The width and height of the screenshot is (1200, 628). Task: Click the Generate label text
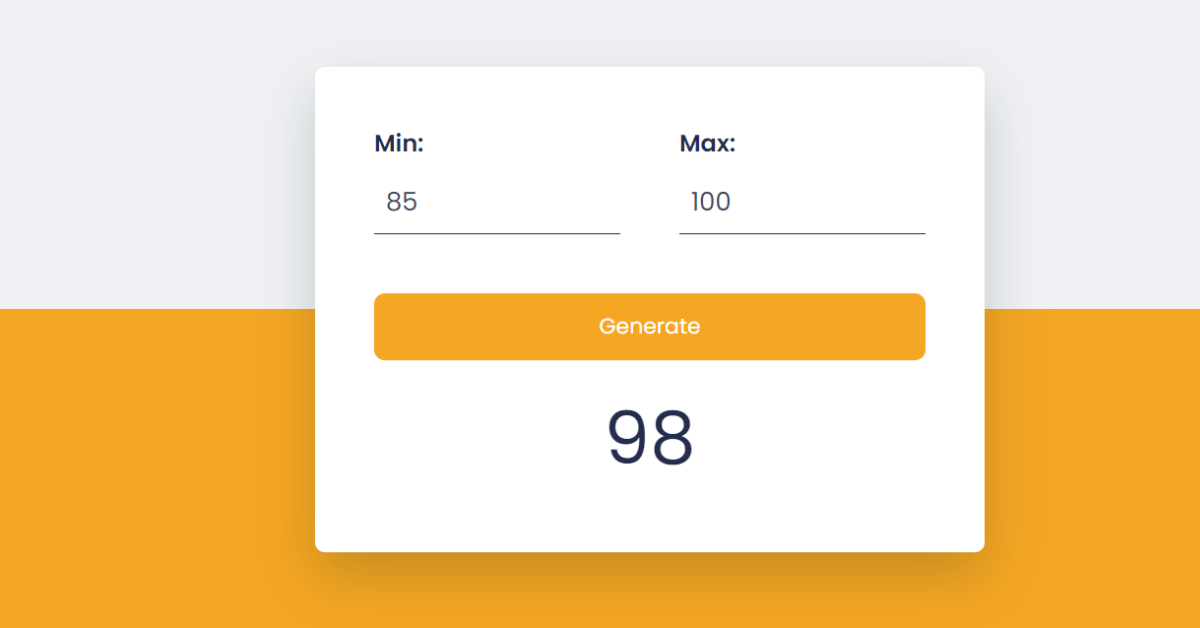pyautogui.click(x=649, y=326)
